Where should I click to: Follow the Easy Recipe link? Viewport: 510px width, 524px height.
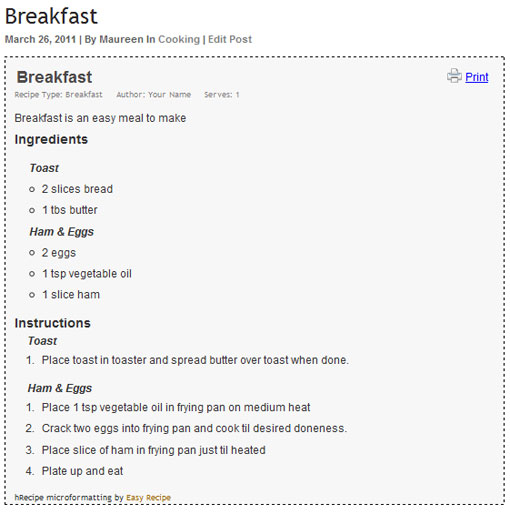click(148, 497)
